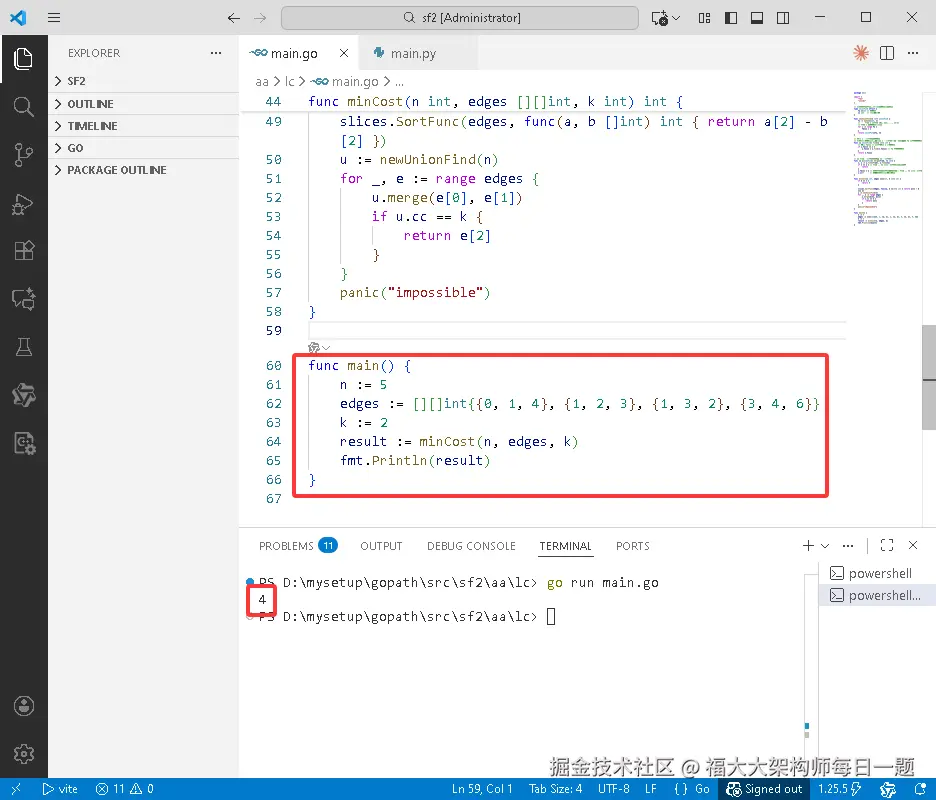Click the aa breadcrumb segment
This screenshot has width=936, height=800.
261,81
